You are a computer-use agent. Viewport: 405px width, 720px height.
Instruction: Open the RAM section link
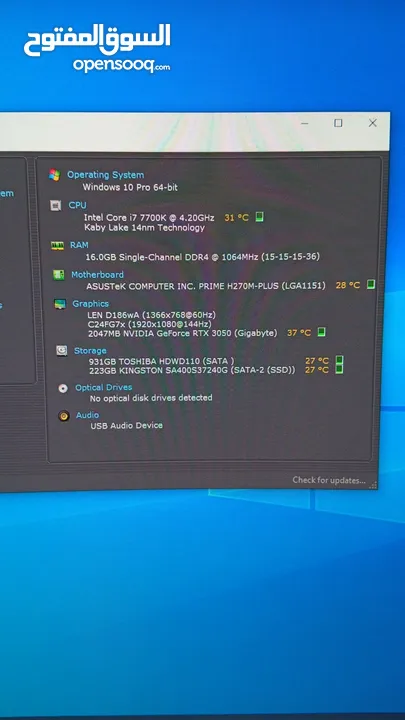click(x=79, y=245)
